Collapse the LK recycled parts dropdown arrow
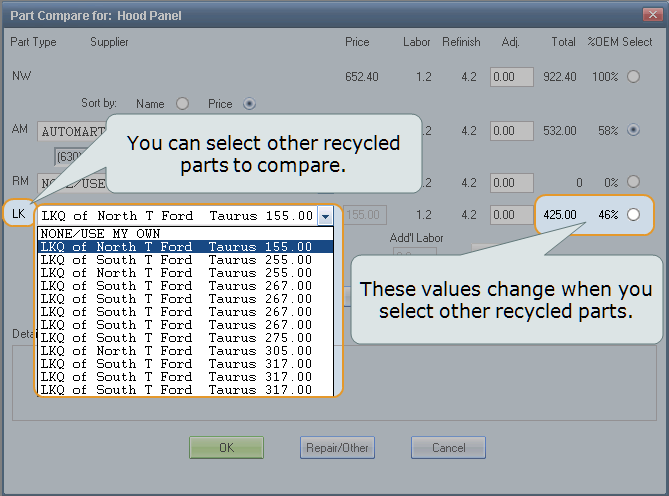 pyautogui.click(x=324, y=216)
